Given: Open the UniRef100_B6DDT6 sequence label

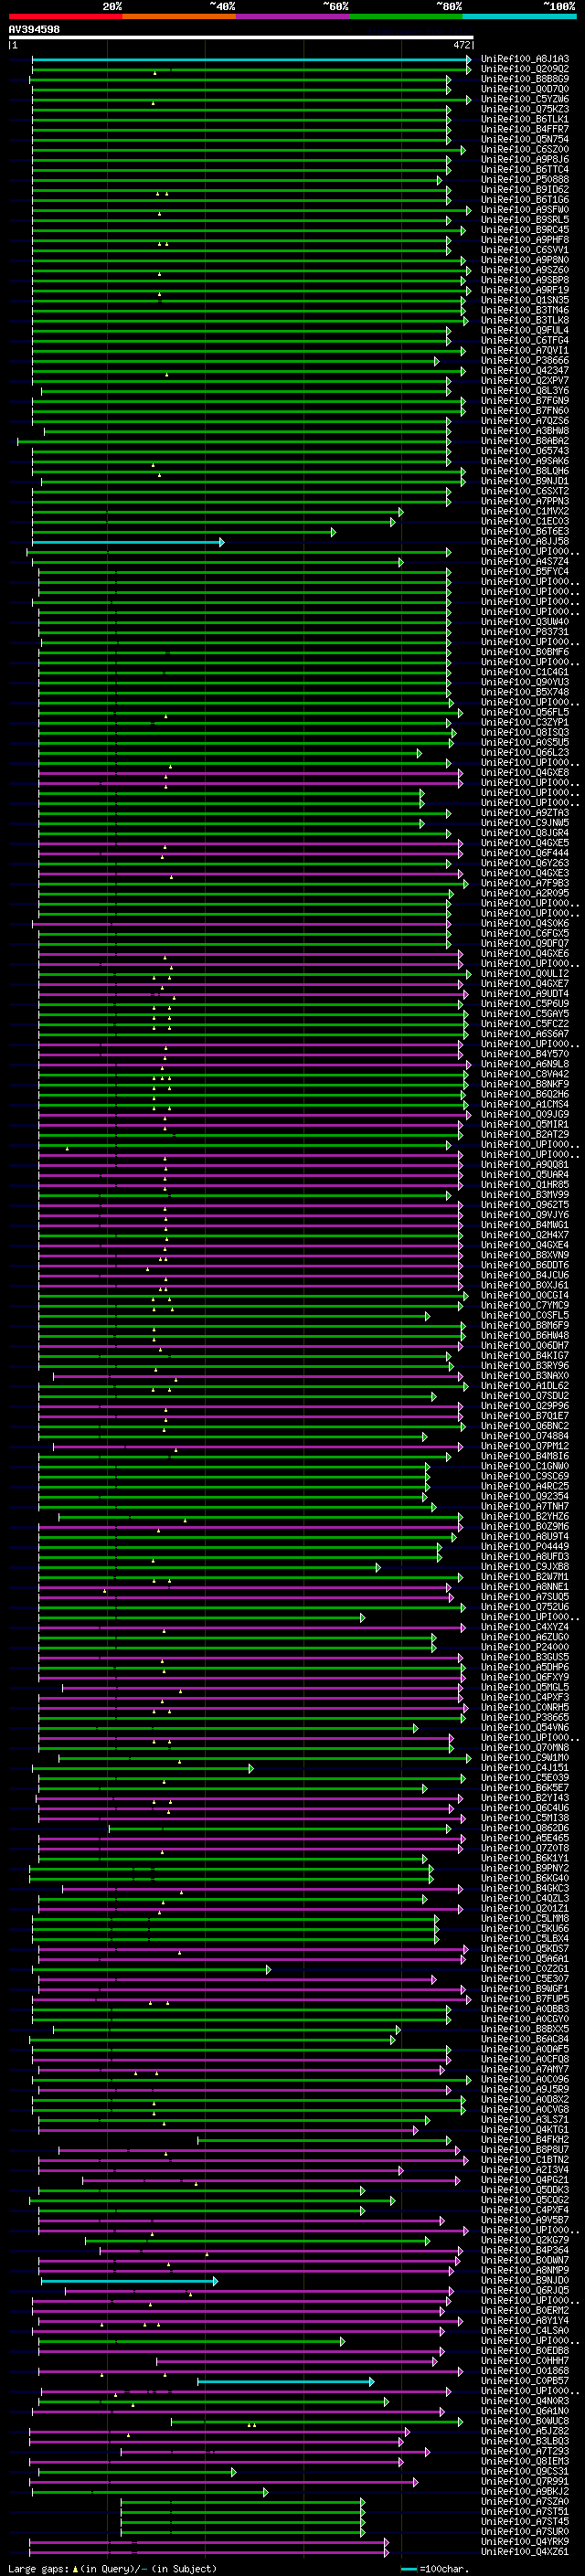Looking at the screenshot, I should point(525,1265).
